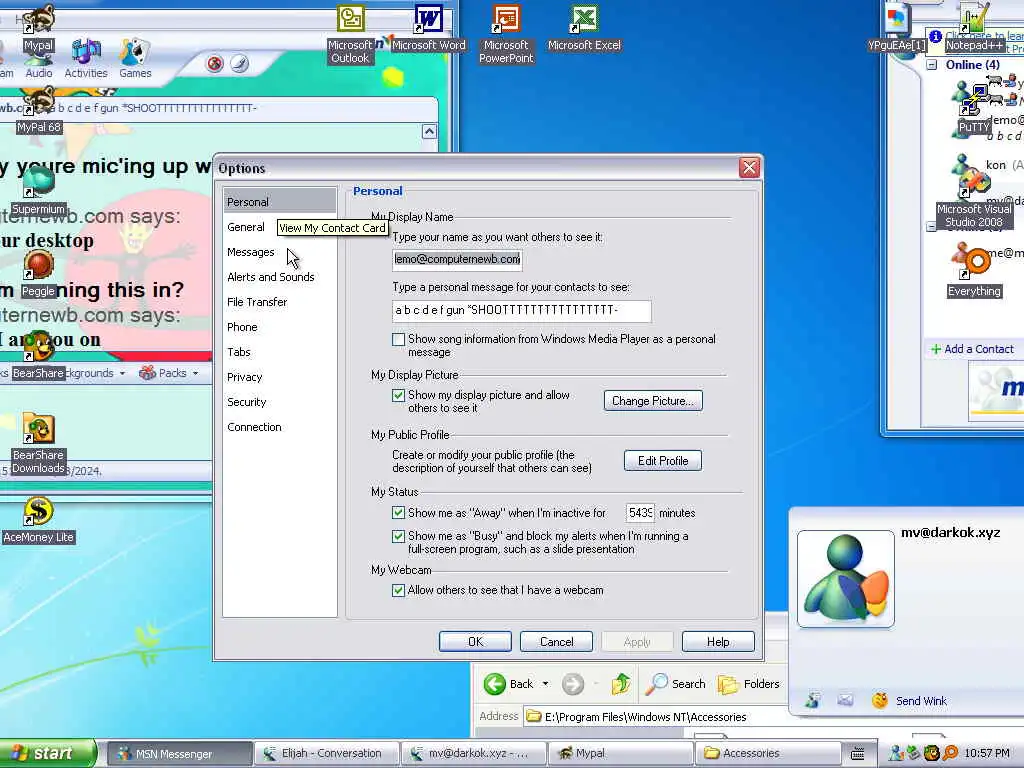Click the Change Picture button
This screenshot has width=1024, height=768.
(653, 400)
